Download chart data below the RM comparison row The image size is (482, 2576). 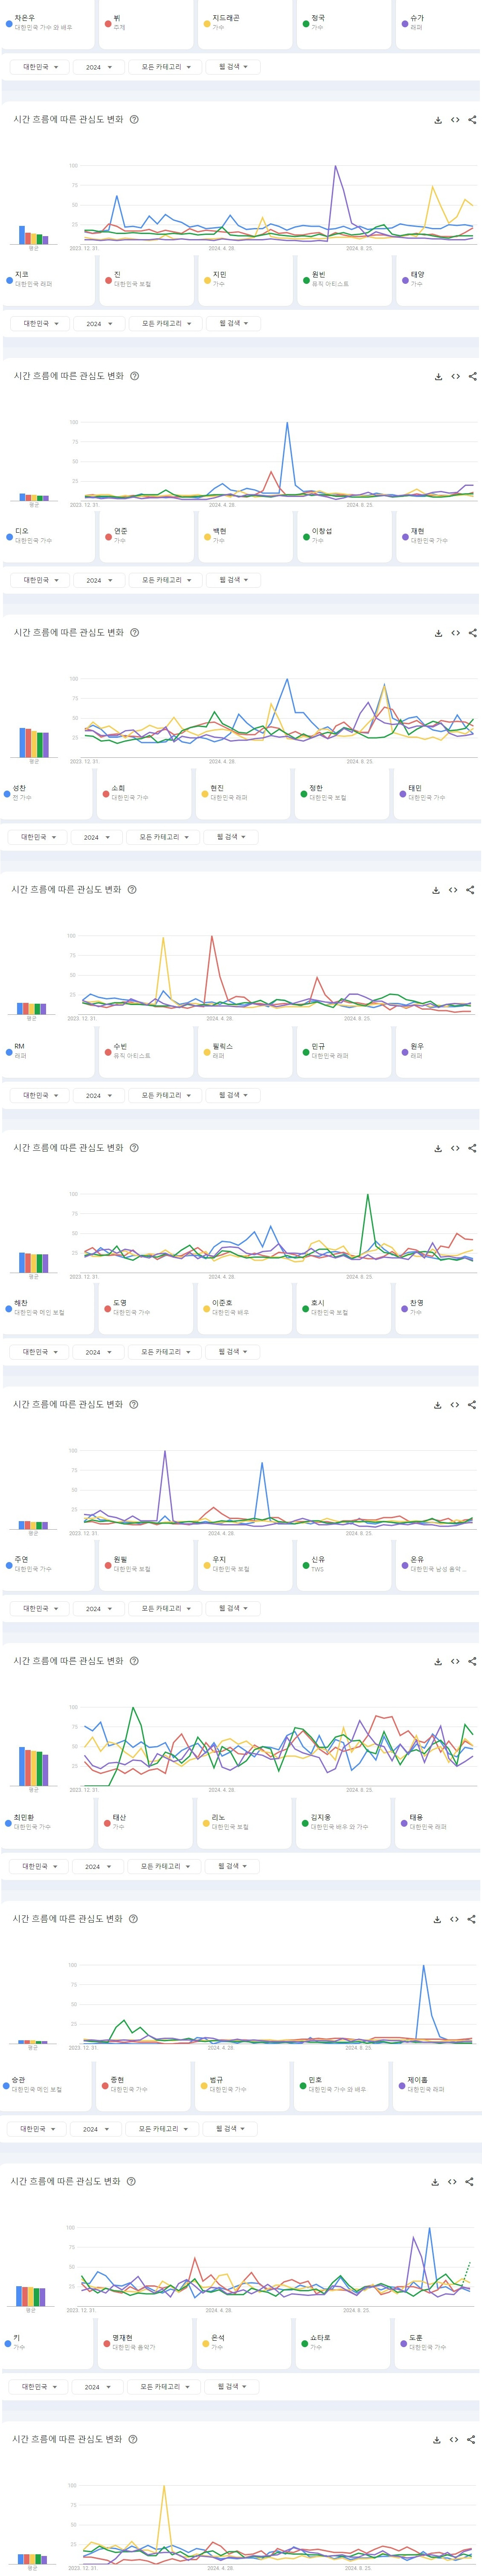(438, 1148)
